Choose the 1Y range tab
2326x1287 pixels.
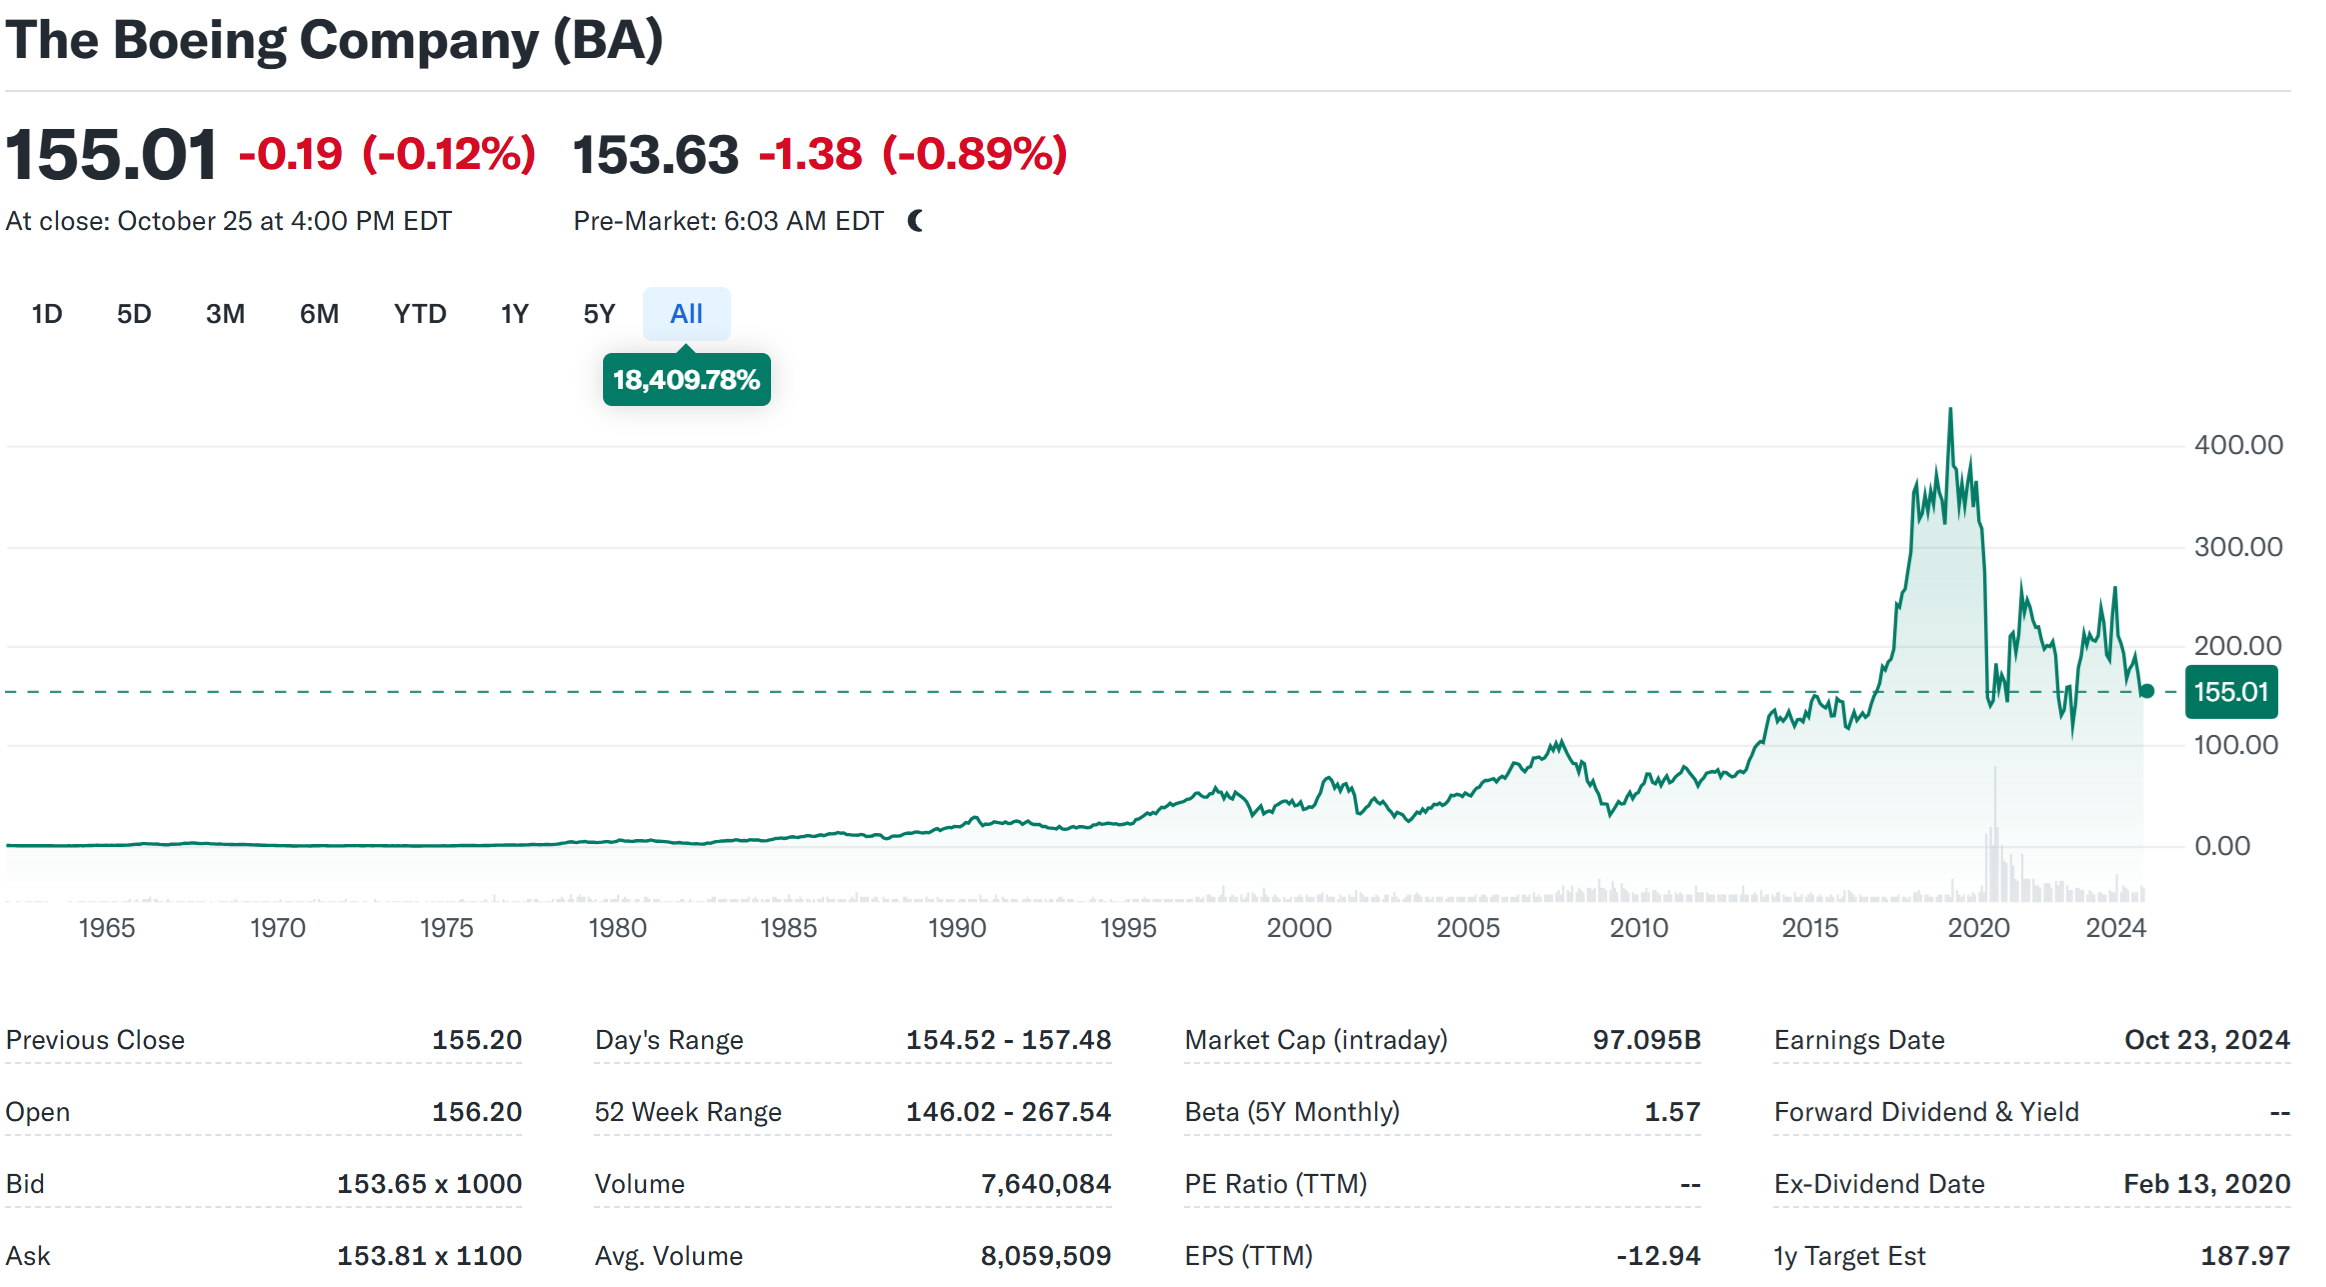click(514, 314)
